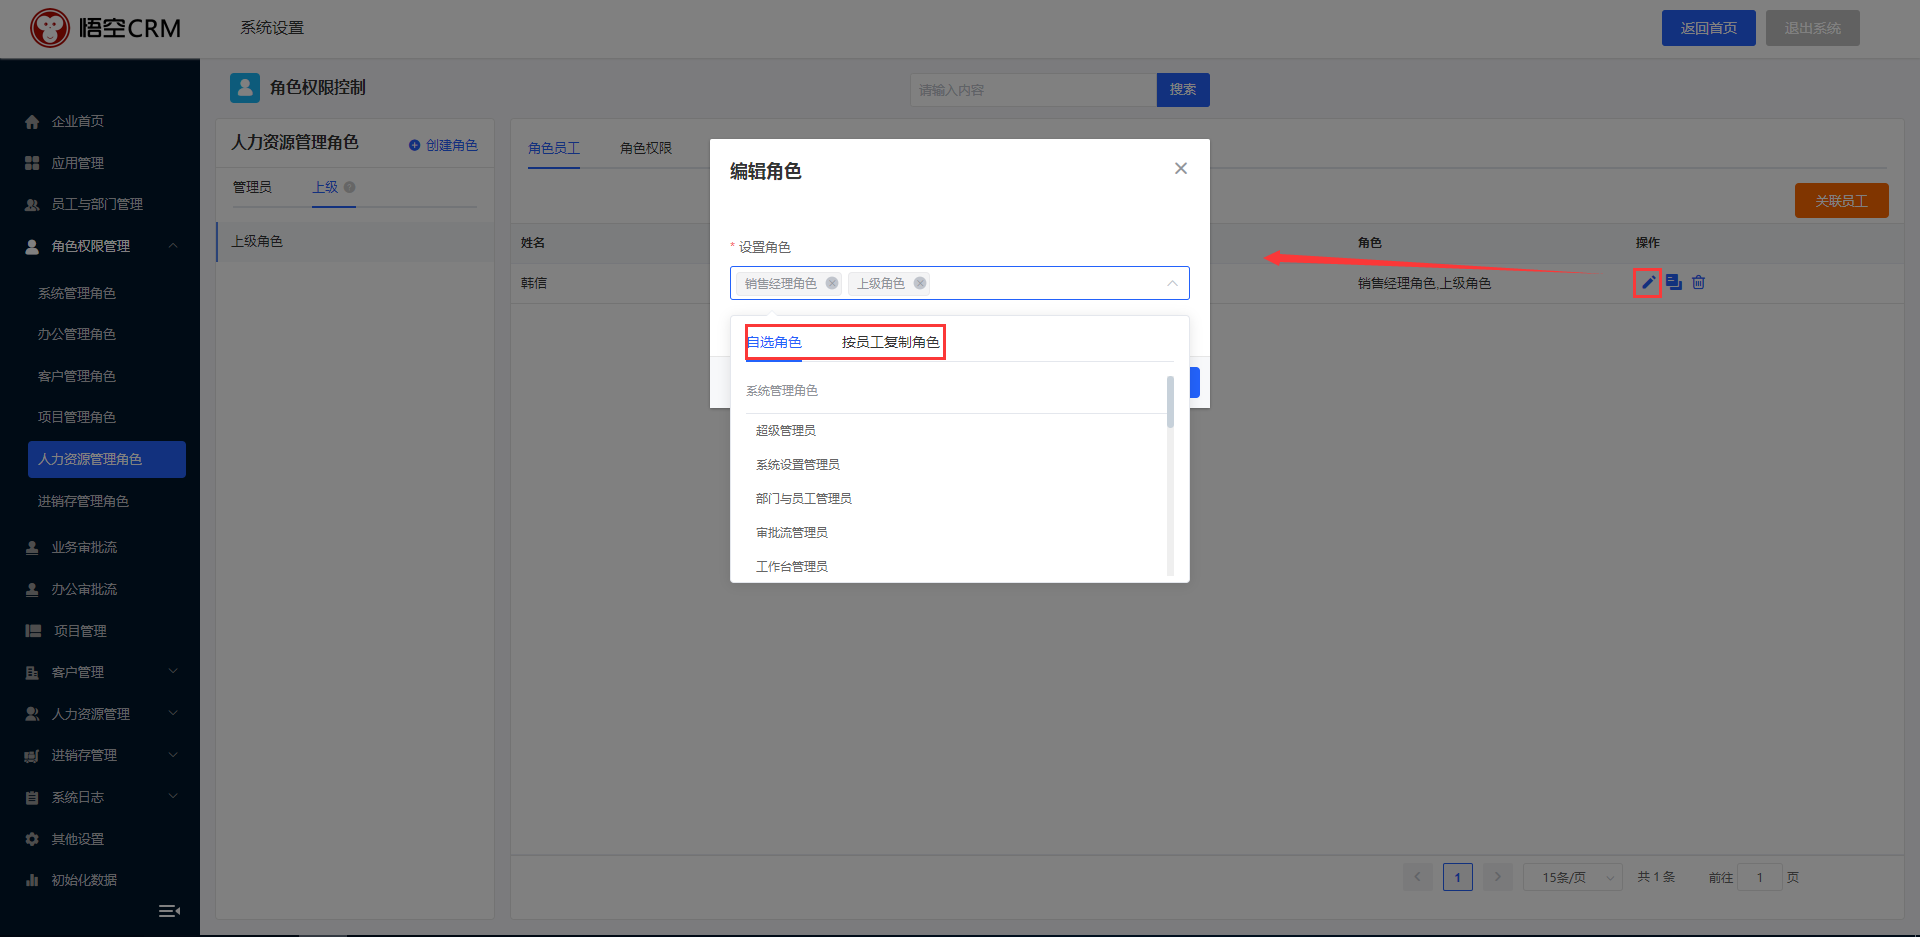Click the 韩信 name cell
The image size is (1920, 937).
click(x=534, y=283)
